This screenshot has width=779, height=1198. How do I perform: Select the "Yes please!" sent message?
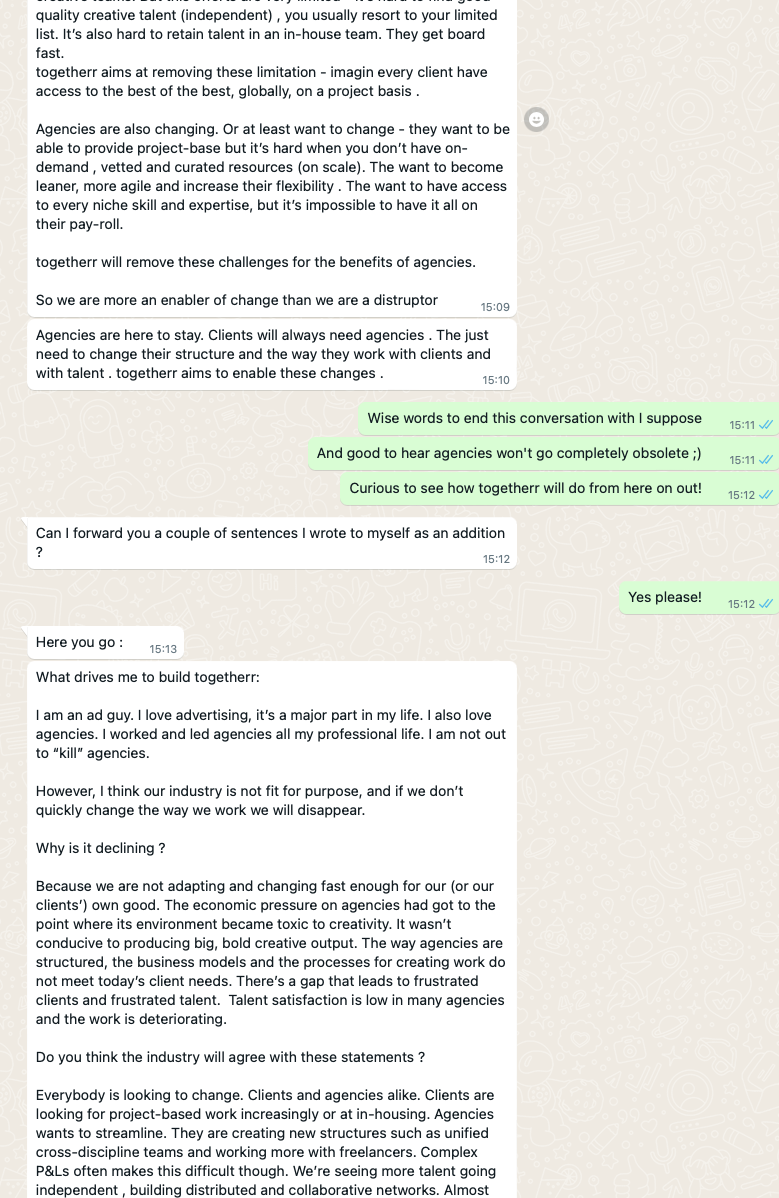click(664, 598)
